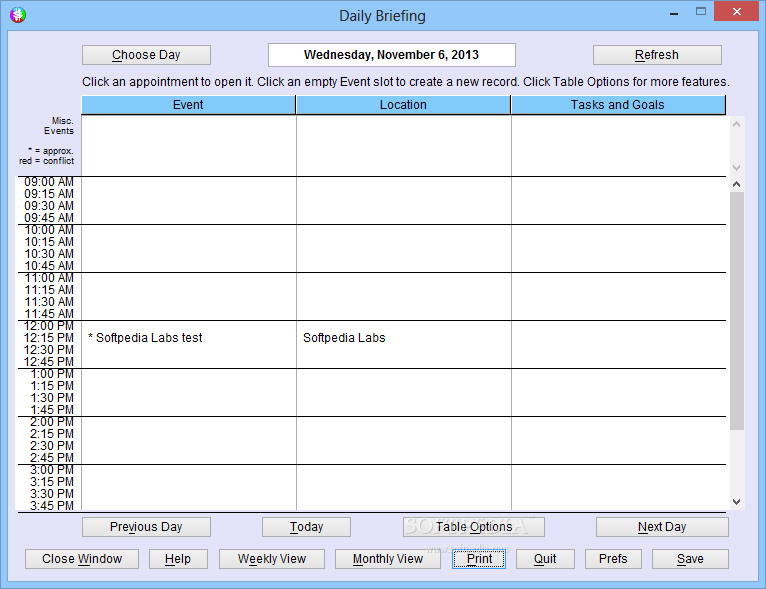
Task: Click the 09:00 AM time label
Action: (x=49, y=182)
